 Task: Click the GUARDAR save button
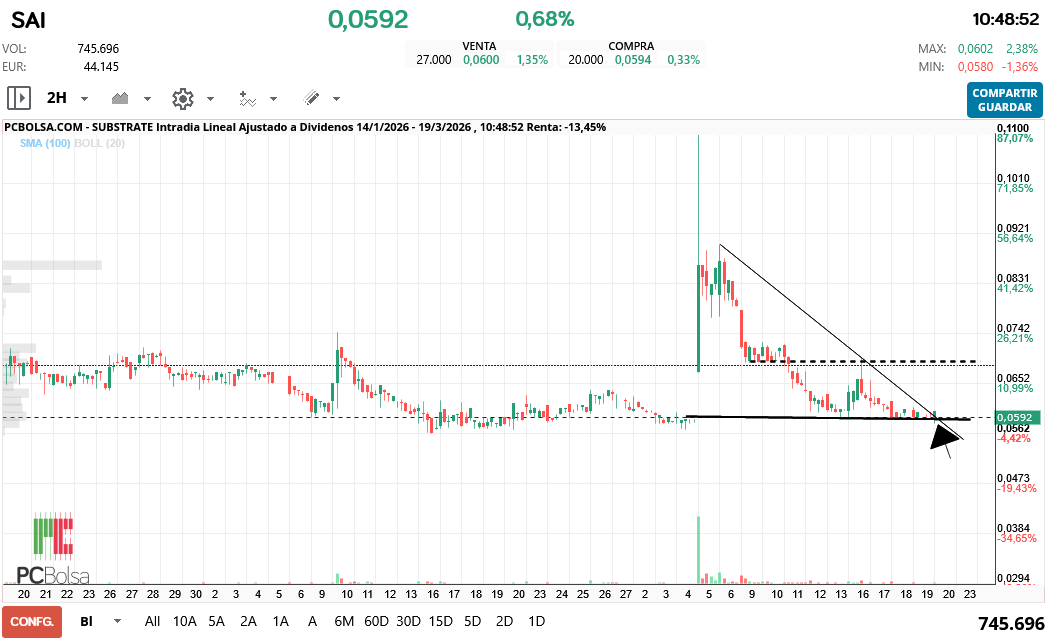coord(1004,105)
